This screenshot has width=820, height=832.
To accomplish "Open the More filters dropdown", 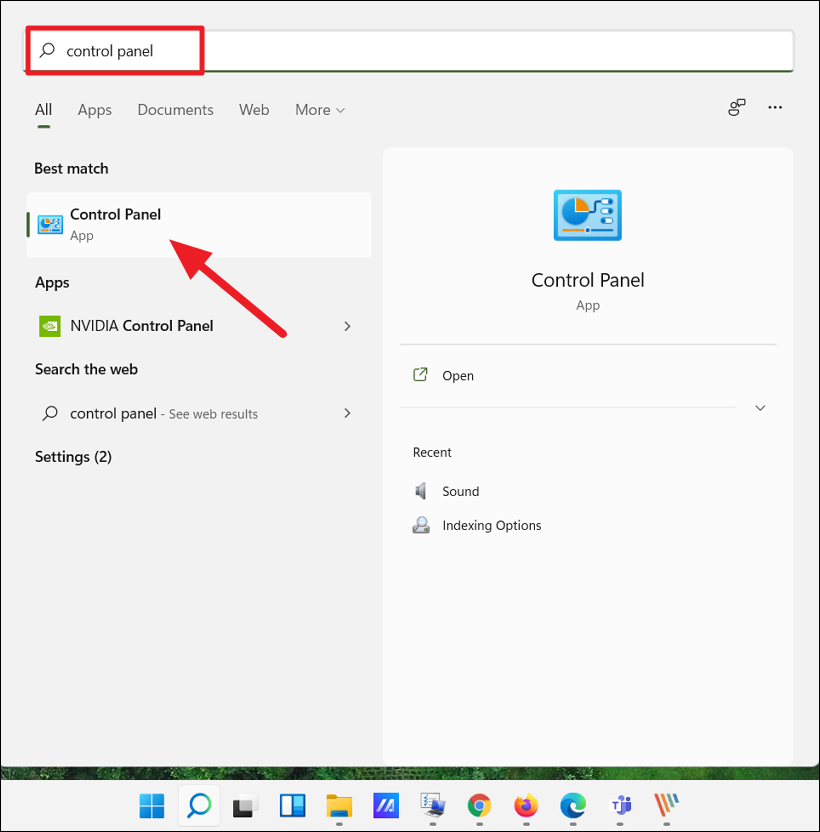I will click(x=320, y=110).
